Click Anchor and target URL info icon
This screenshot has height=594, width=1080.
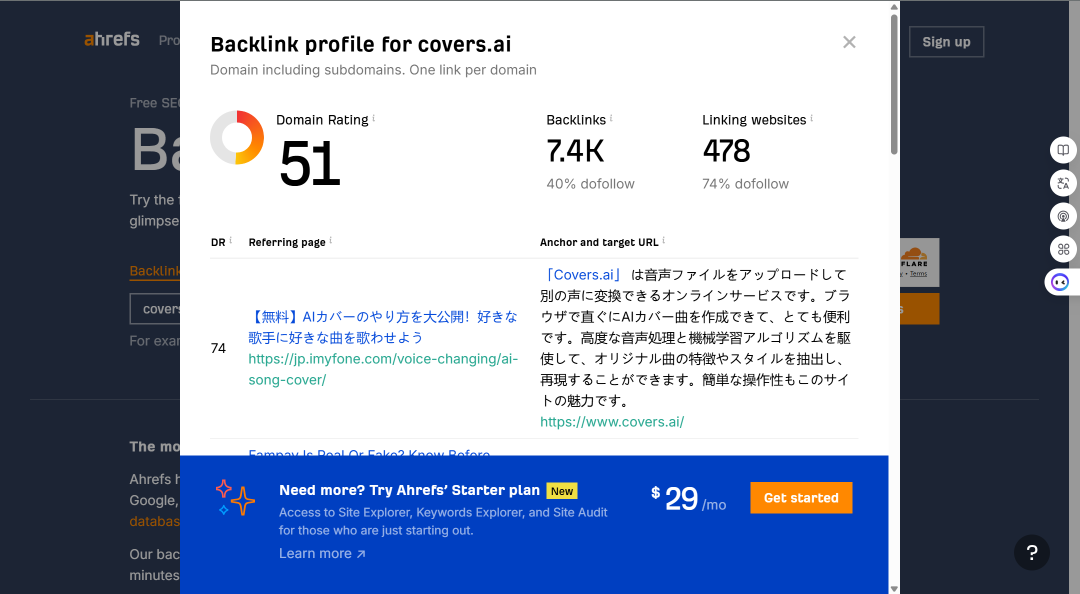click(x=663, y=240)
